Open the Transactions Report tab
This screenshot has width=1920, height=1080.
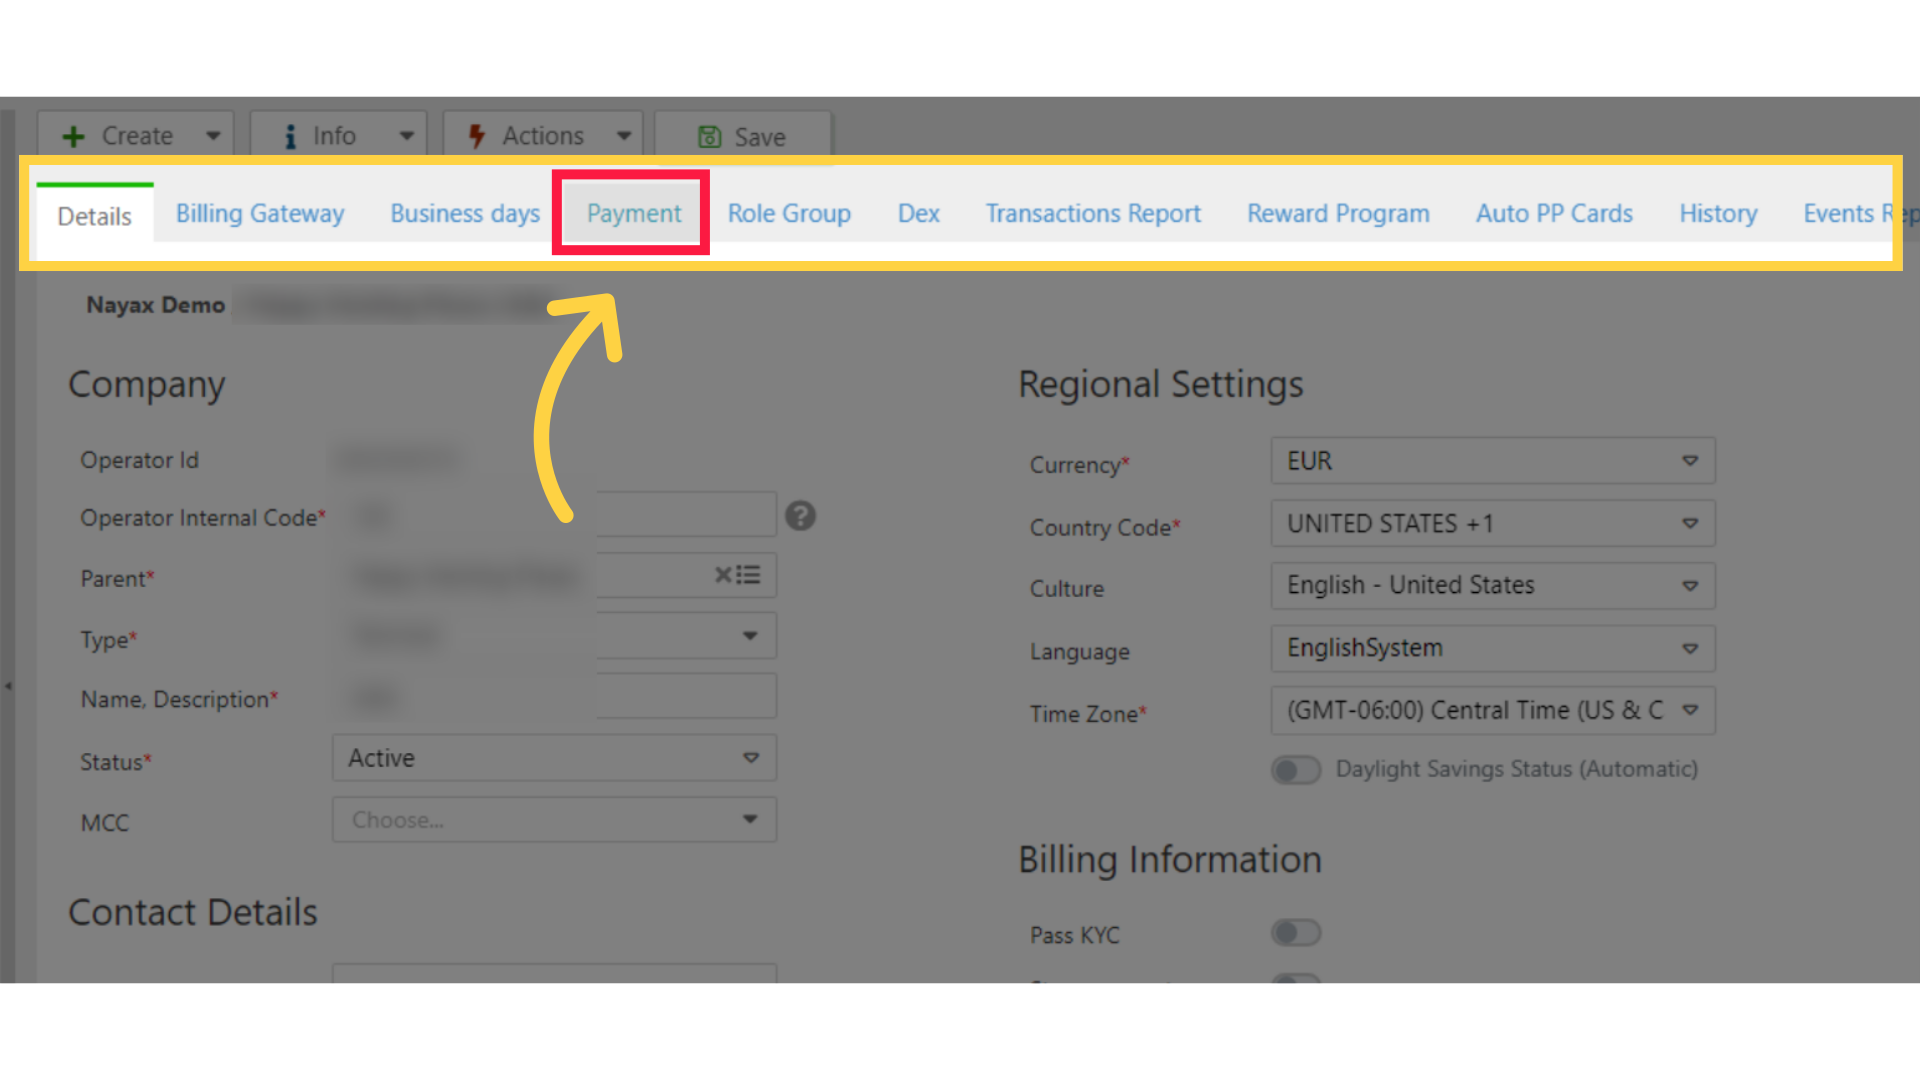pyautogui.click(x=1093, y=214)
